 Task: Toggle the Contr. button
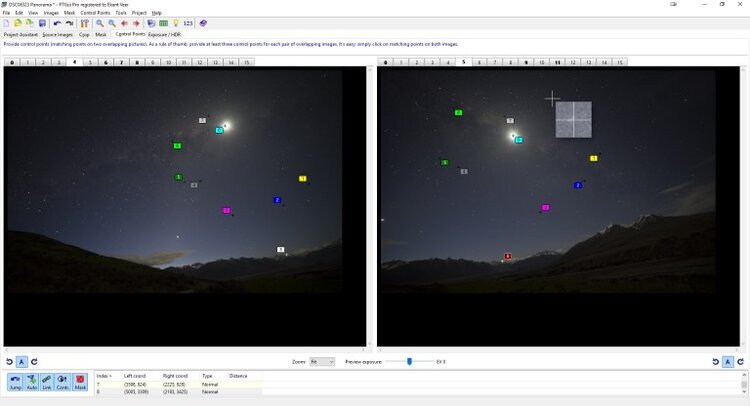pyautogui.click(x=63, y=382)
